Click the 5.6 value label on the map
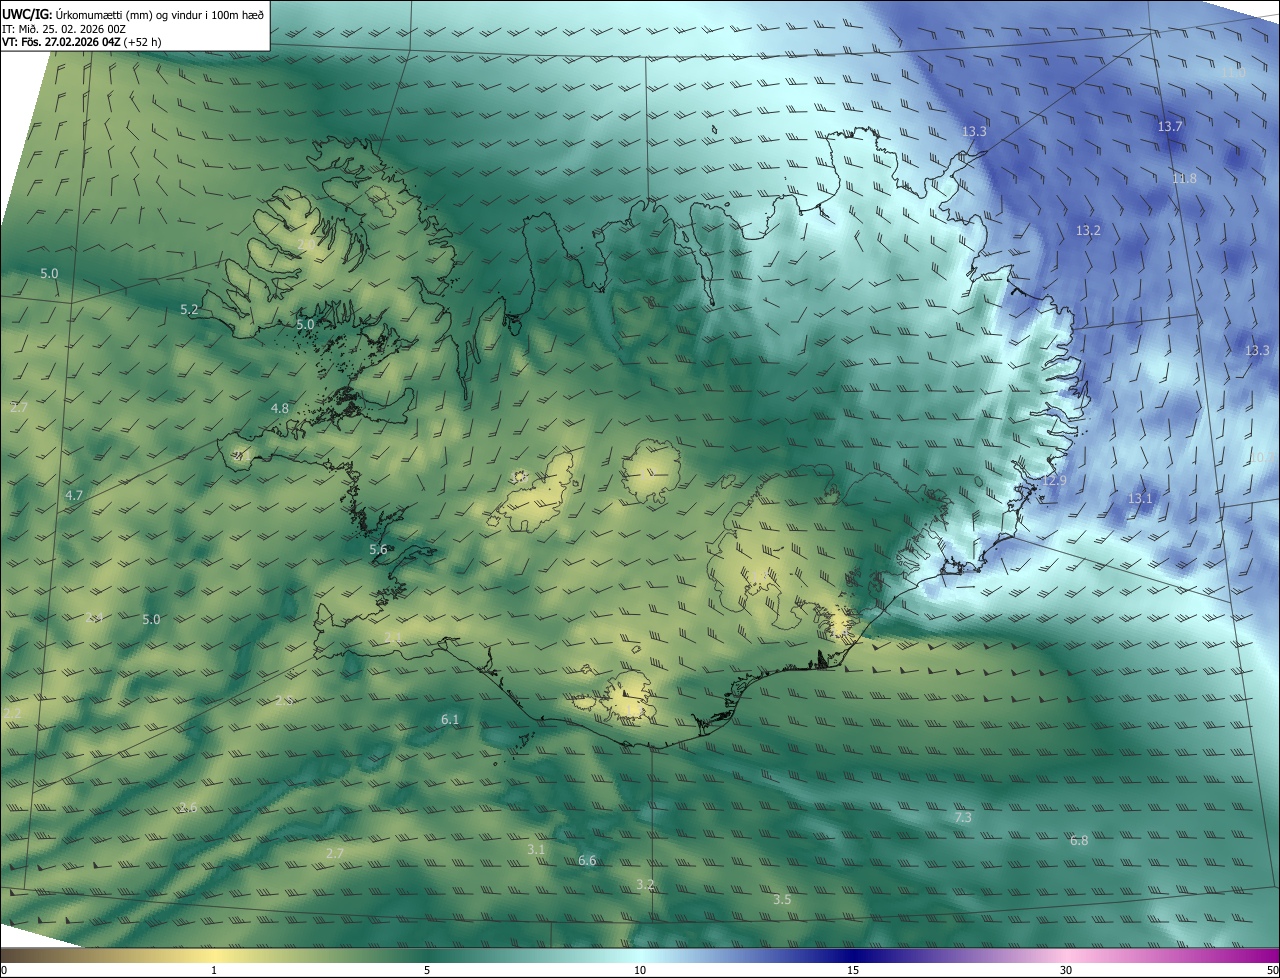The height and width of the screenshot is (978, 1280). (x=378, y=550)
